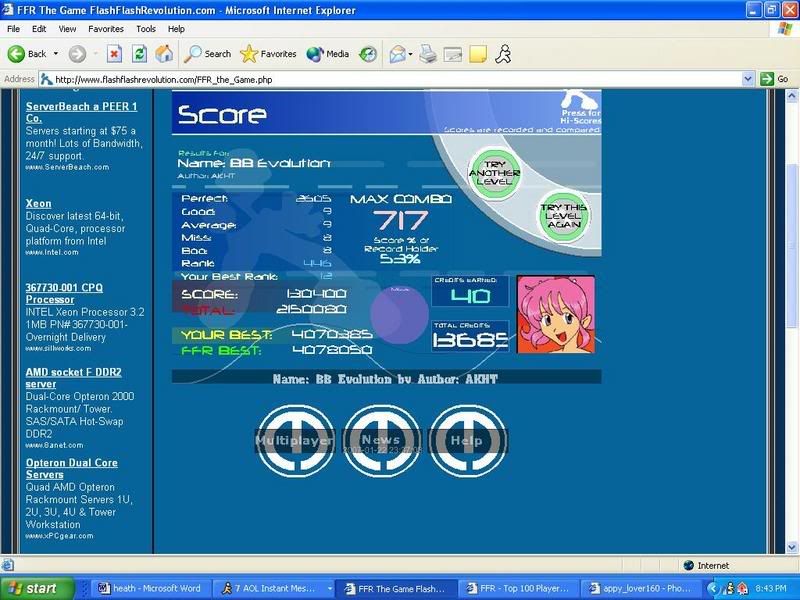Switch to FFR - Top 100 Players taskbar item
This screenshot has height=600, width=800.
click(x=518, y=588)
